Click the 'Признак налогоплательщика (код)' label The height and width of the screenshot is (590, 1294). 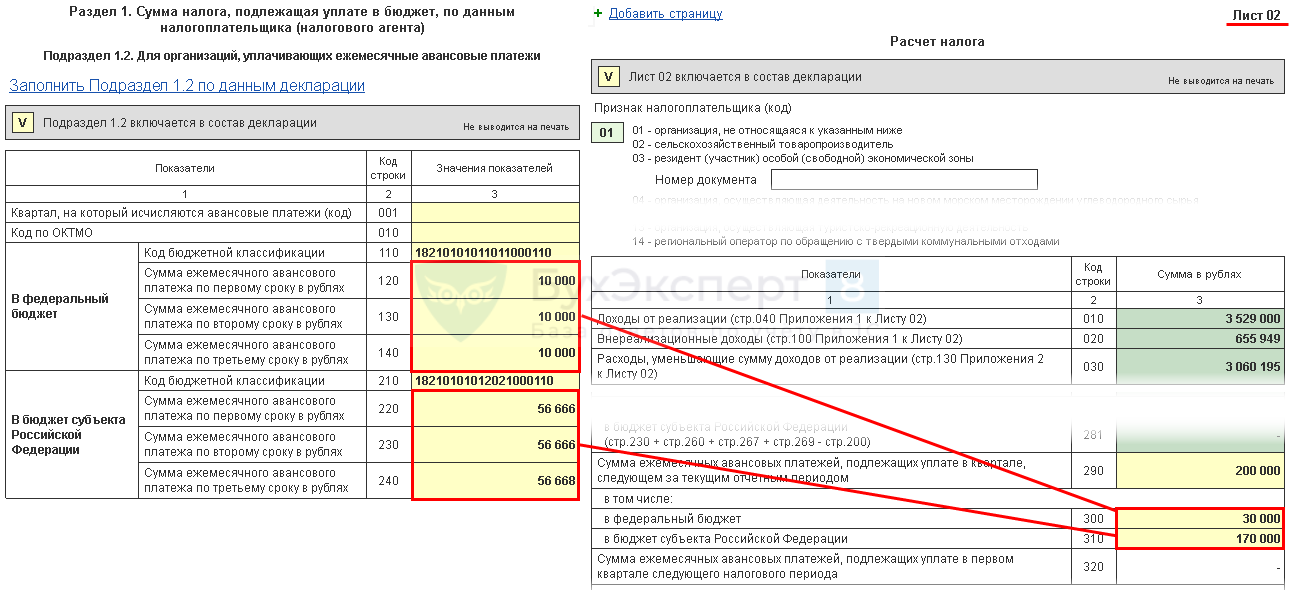(x=693, y=107)
